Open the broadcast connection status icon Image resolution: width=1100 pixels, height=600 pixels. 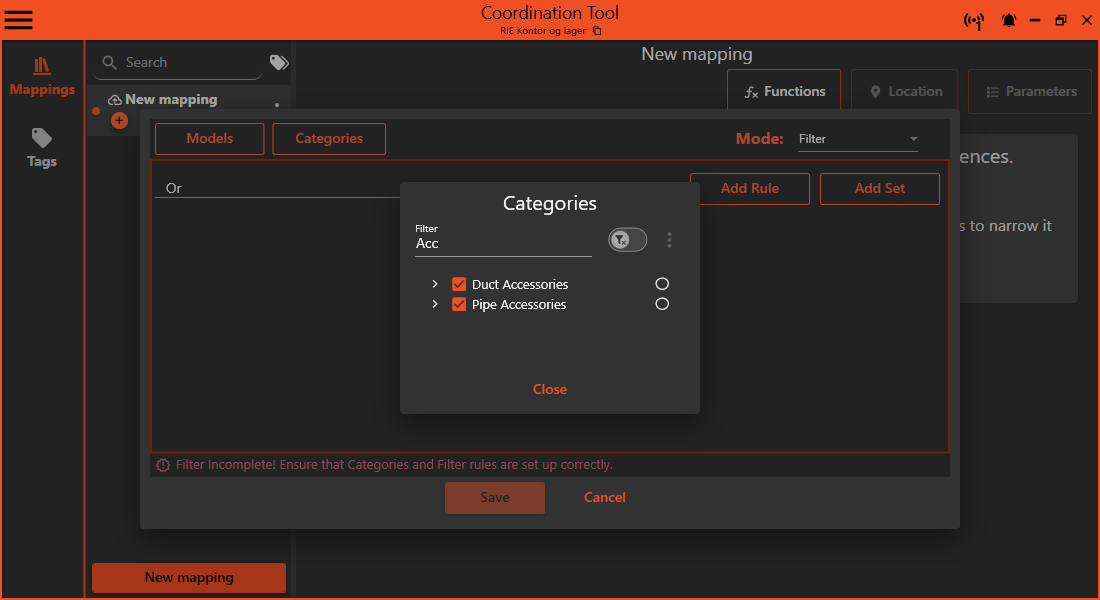tap(974, 20)
